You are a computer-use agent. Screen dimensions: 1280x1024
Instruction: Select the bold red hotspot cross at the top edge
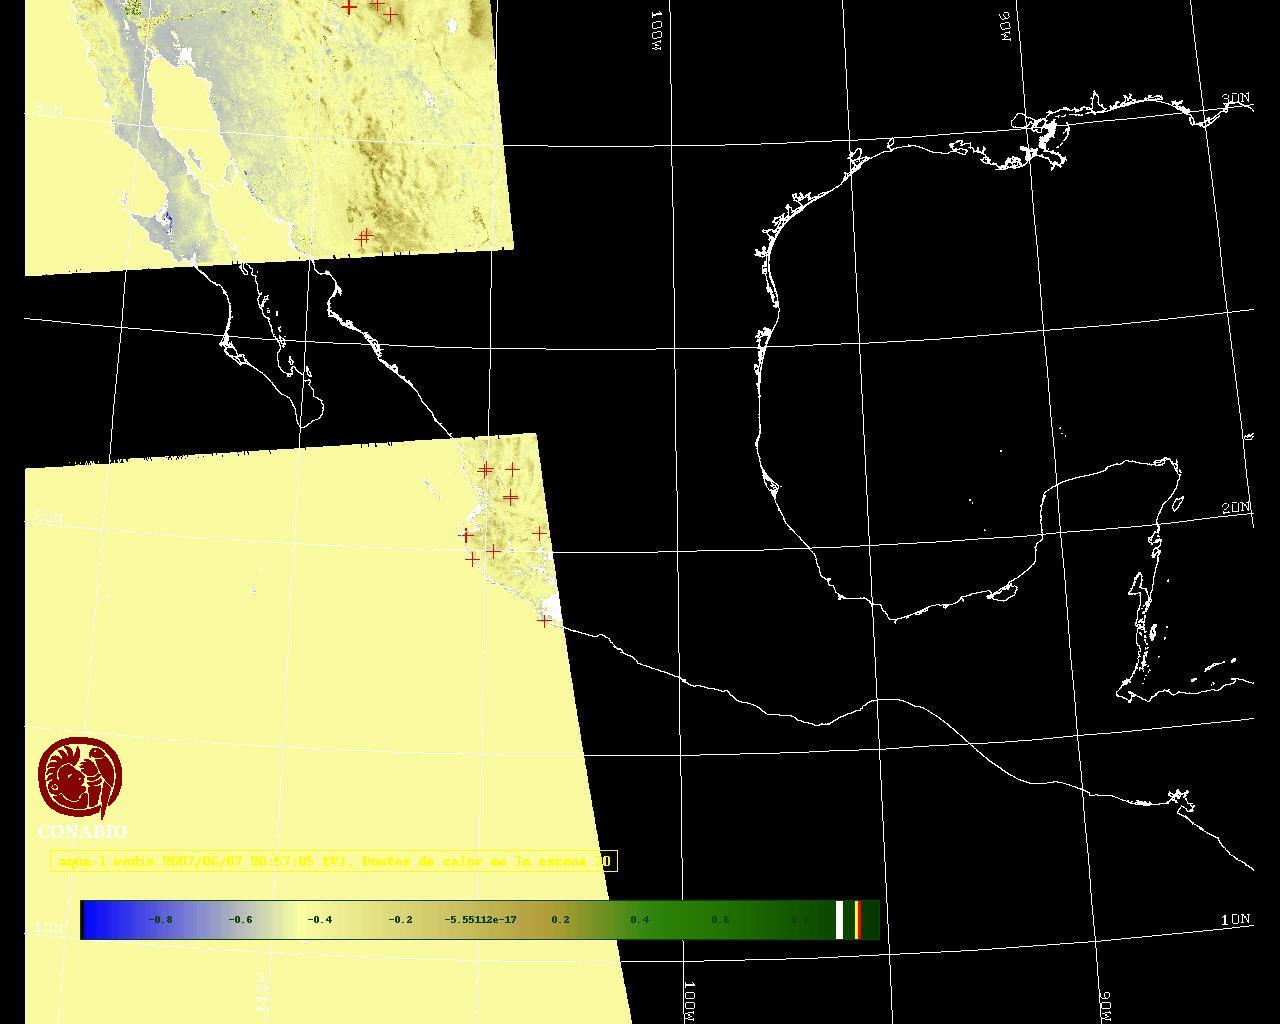pos(348,7)
